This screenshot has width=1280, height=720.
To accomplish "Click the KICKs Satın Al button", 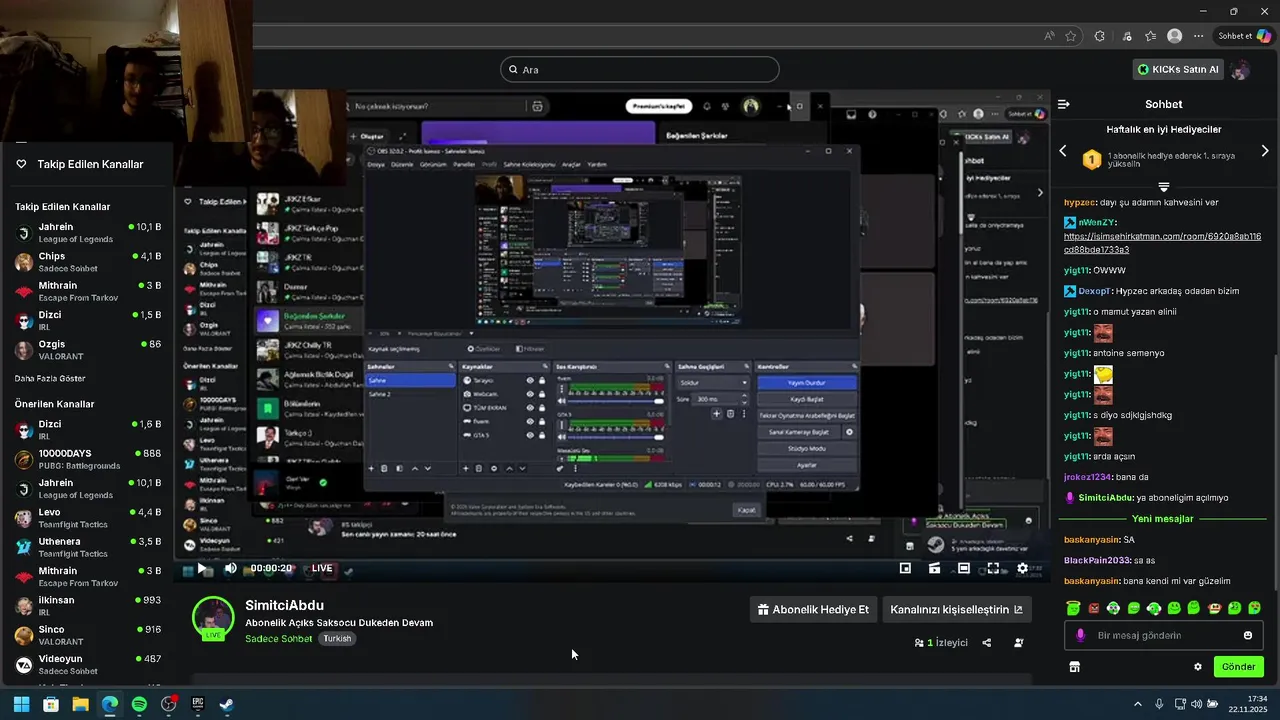I will tap(1178, 69).
